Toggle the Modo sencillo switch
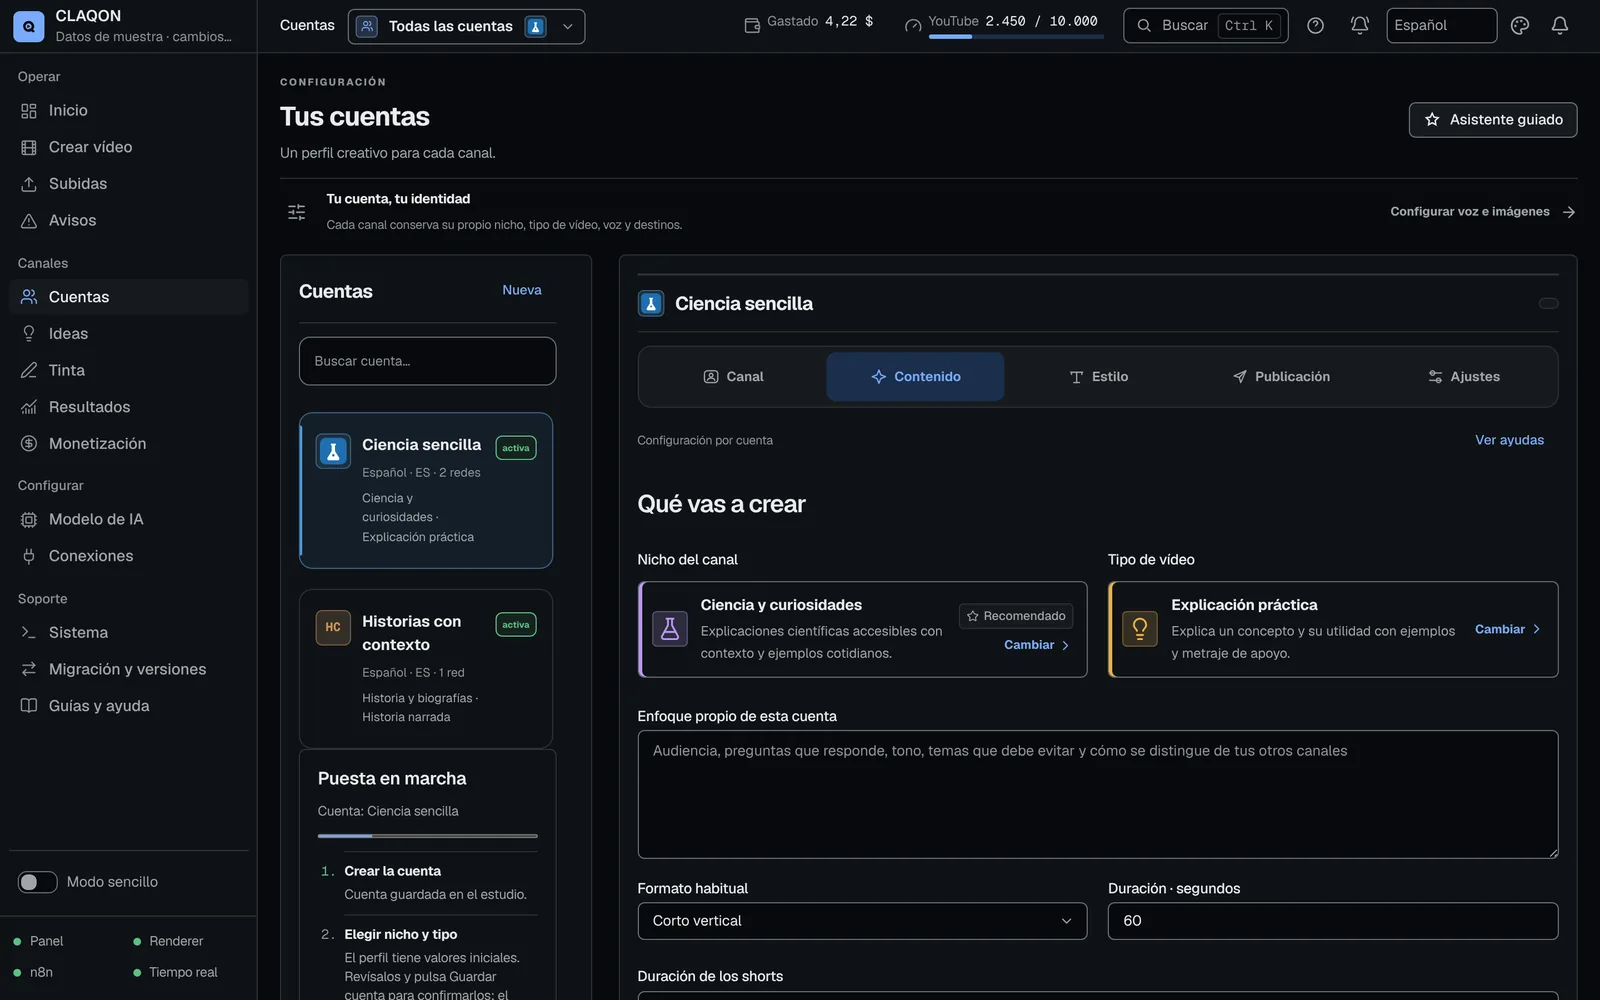 click(38, 882)
